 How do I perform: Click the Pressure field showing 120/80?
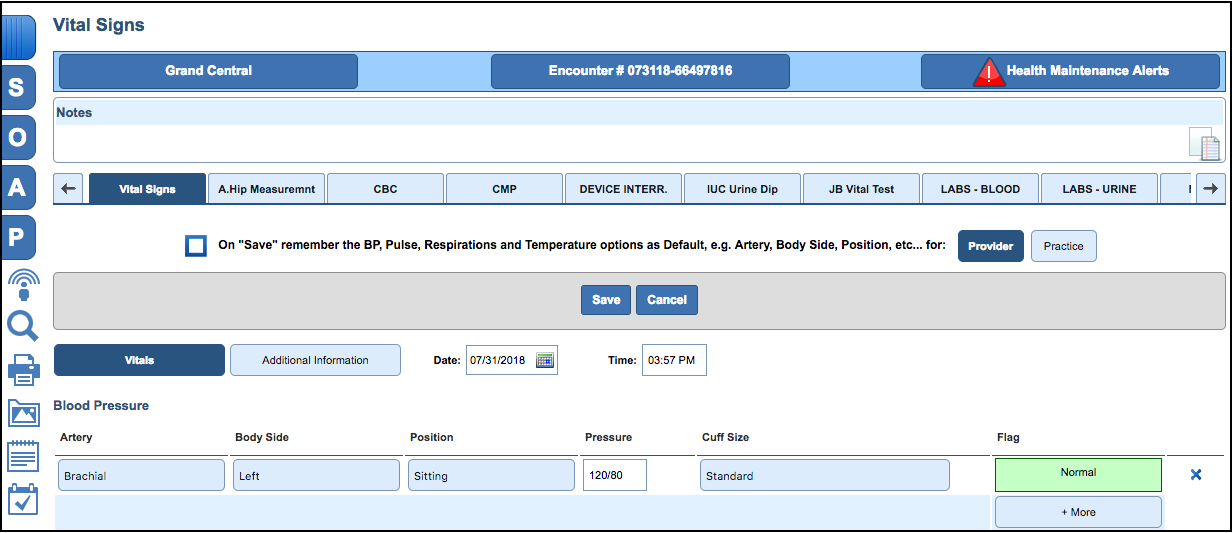(614, 476)
